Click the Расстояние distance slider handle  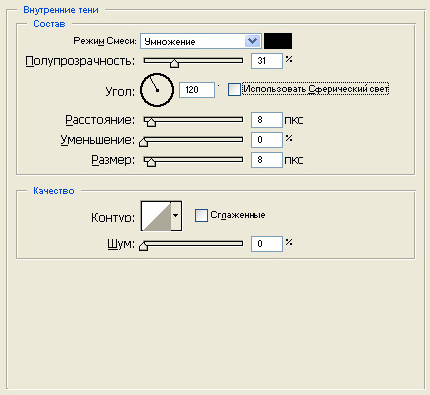click(x=151, y=122)
